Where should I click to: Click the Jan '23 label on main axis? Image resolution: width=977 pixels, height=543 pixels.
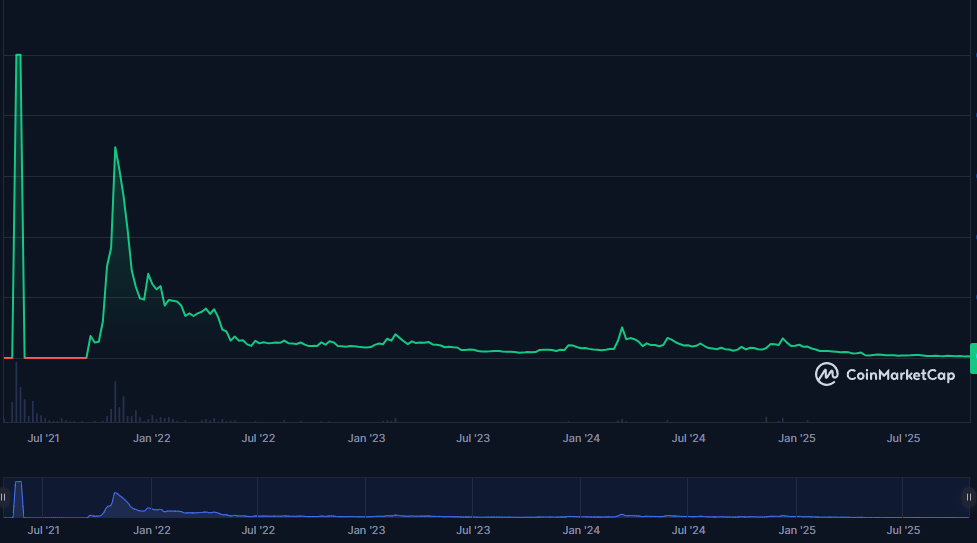[366, 438]
